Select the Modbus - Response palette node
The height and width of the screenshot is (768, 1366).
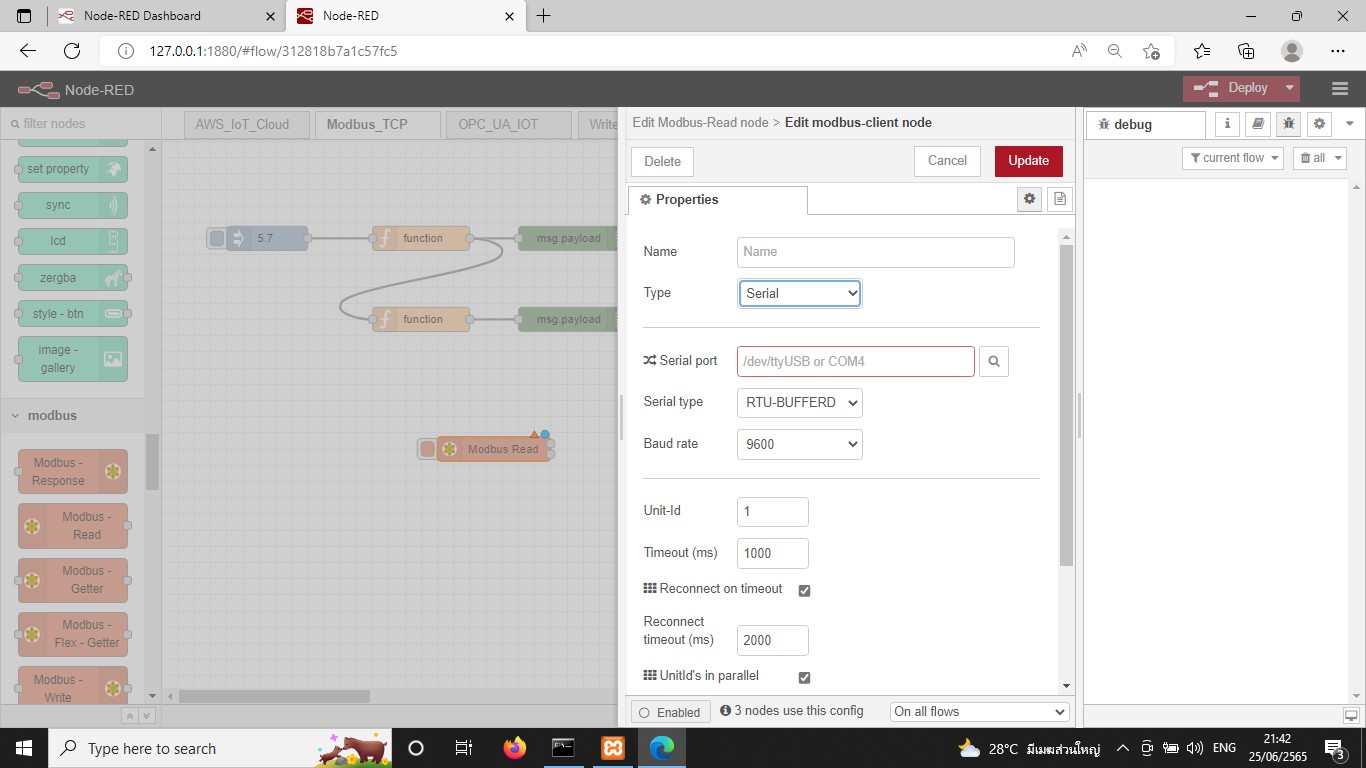72,472
